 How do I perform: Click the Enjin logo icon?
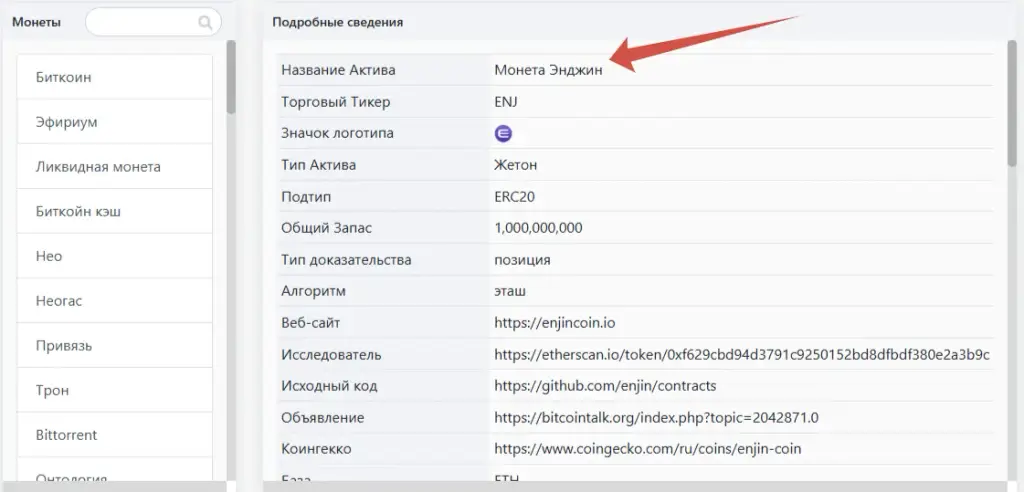click(504, 134)
